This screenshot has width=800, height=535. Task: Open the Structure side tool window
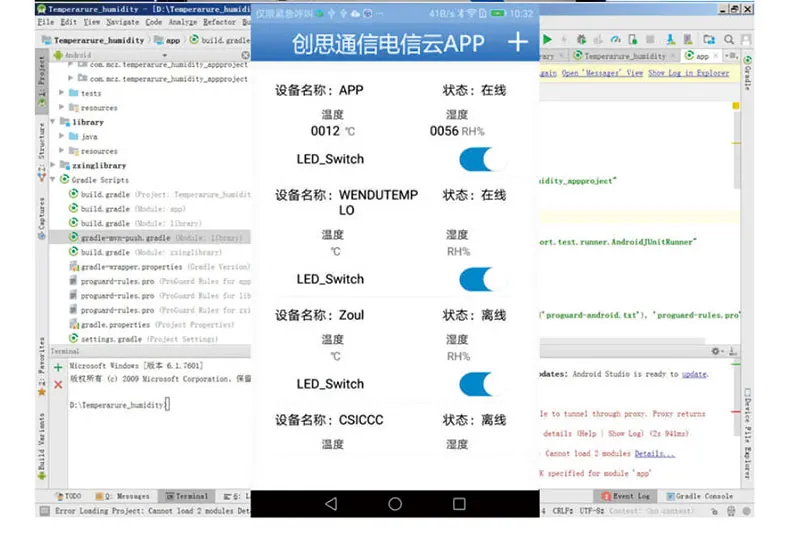point(41,151)
